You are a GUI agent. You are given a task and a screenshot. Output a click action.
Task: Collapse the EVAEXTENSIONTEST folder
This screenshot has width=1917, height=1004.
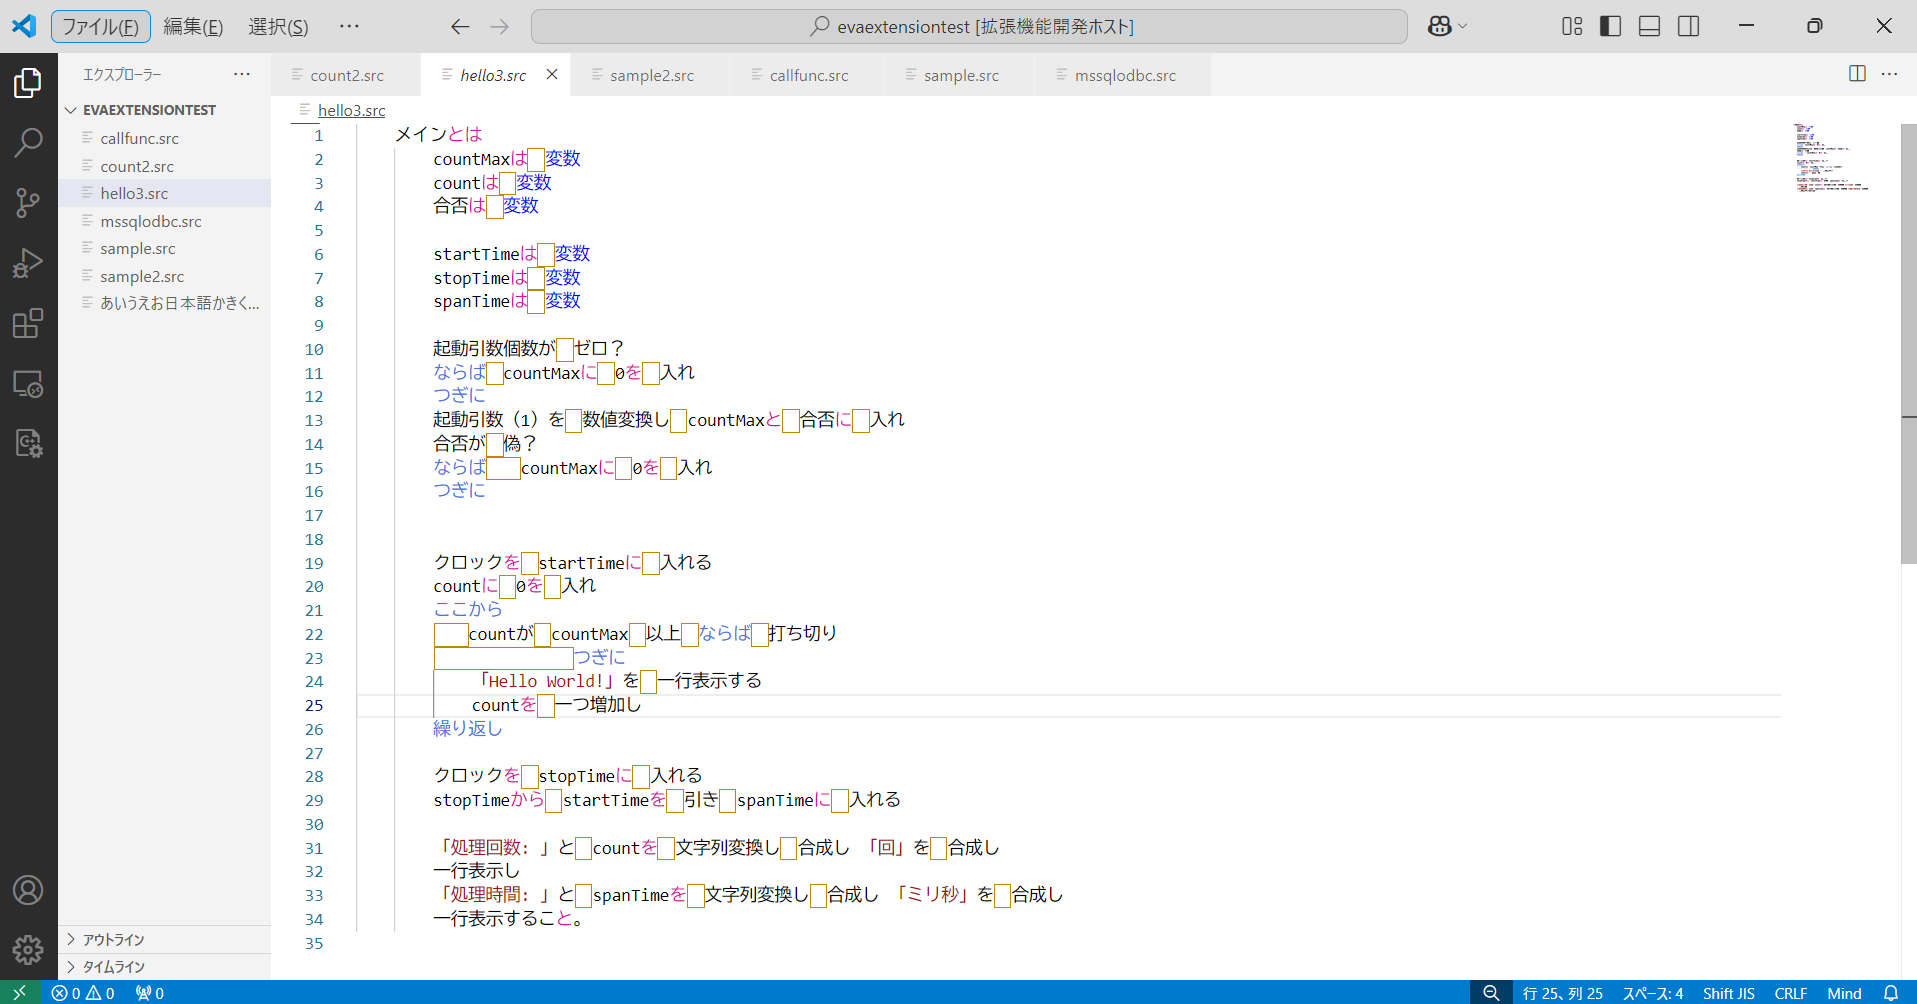(x=71, y=110)
